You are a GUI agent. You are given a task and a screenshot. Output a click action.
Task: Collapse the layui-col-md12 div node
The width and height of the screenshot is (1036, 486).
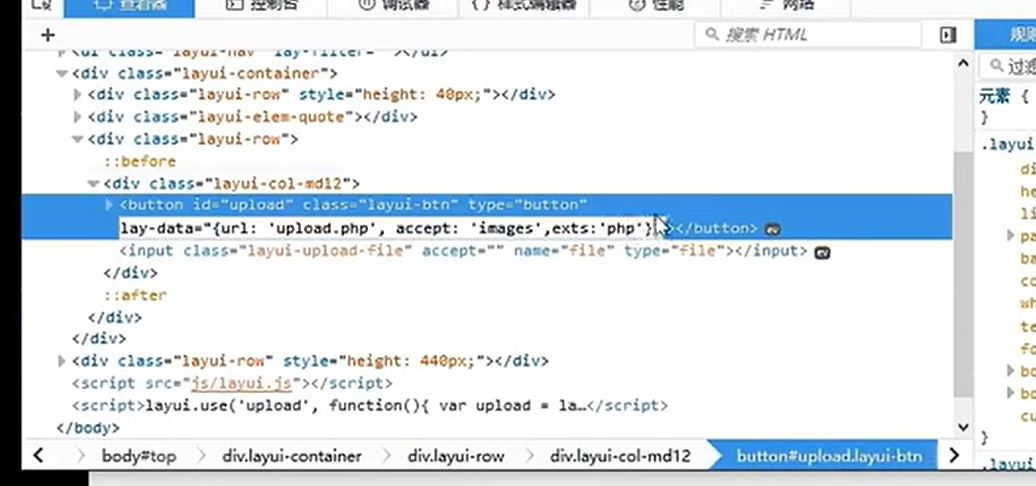pyautogui.click(x=93, y=184)
